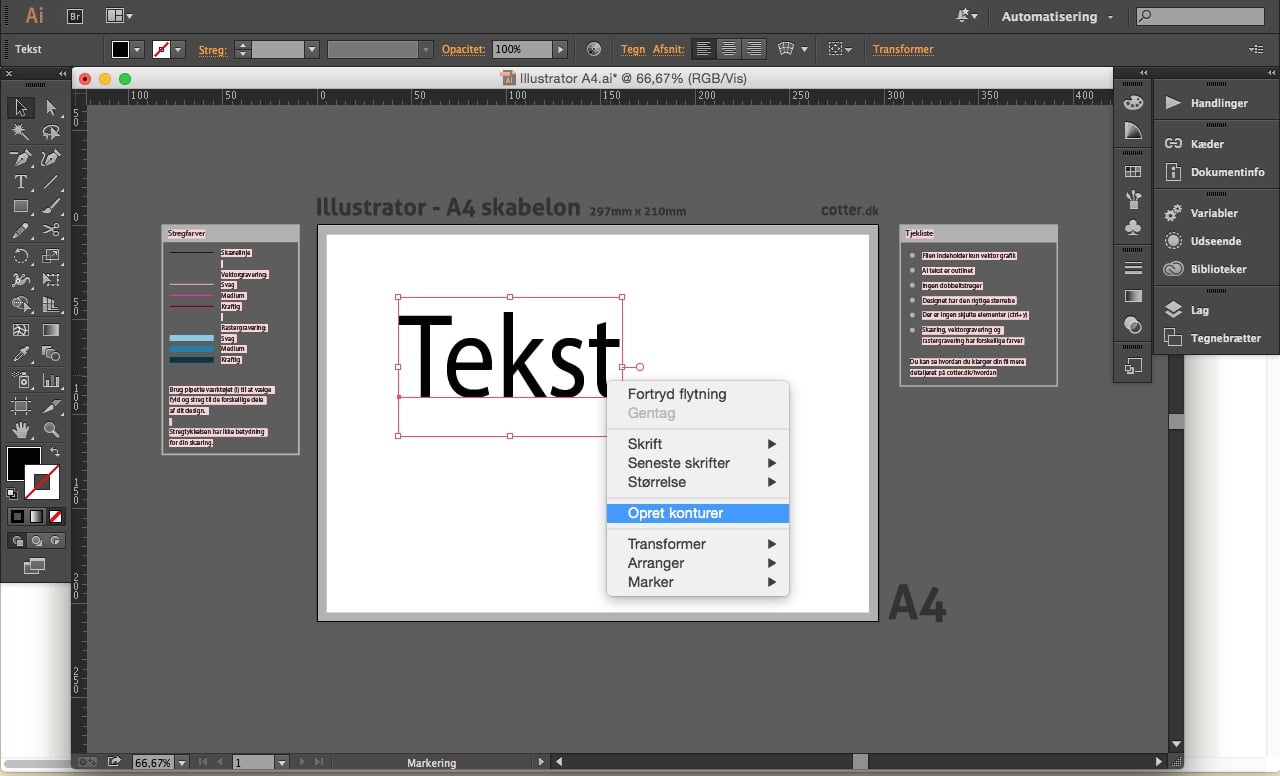Toggle align text left
The image size is (1280, 776).
705,49
